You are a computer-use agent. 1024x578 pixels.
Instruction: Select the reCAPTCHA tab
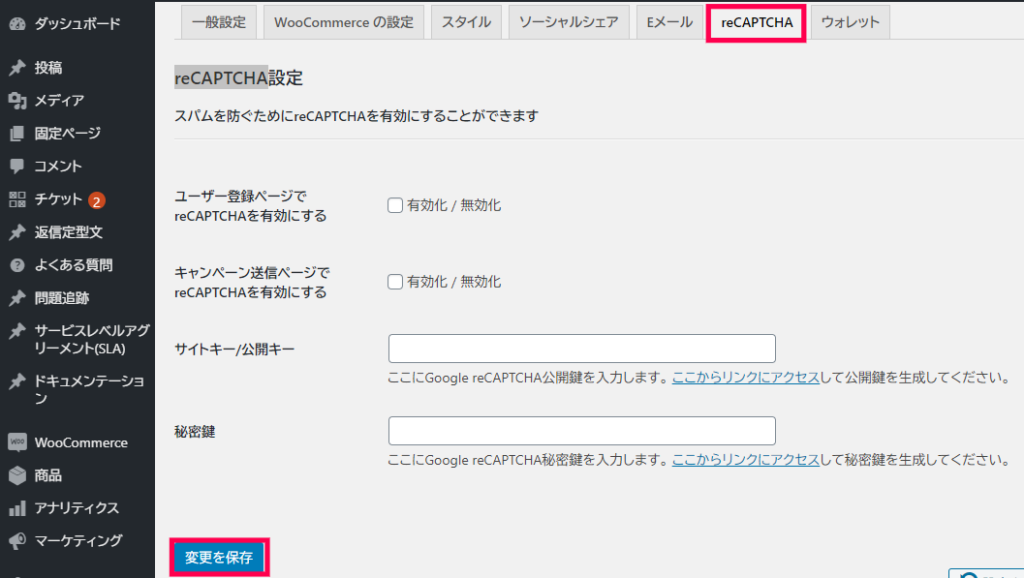click(756, 23)
